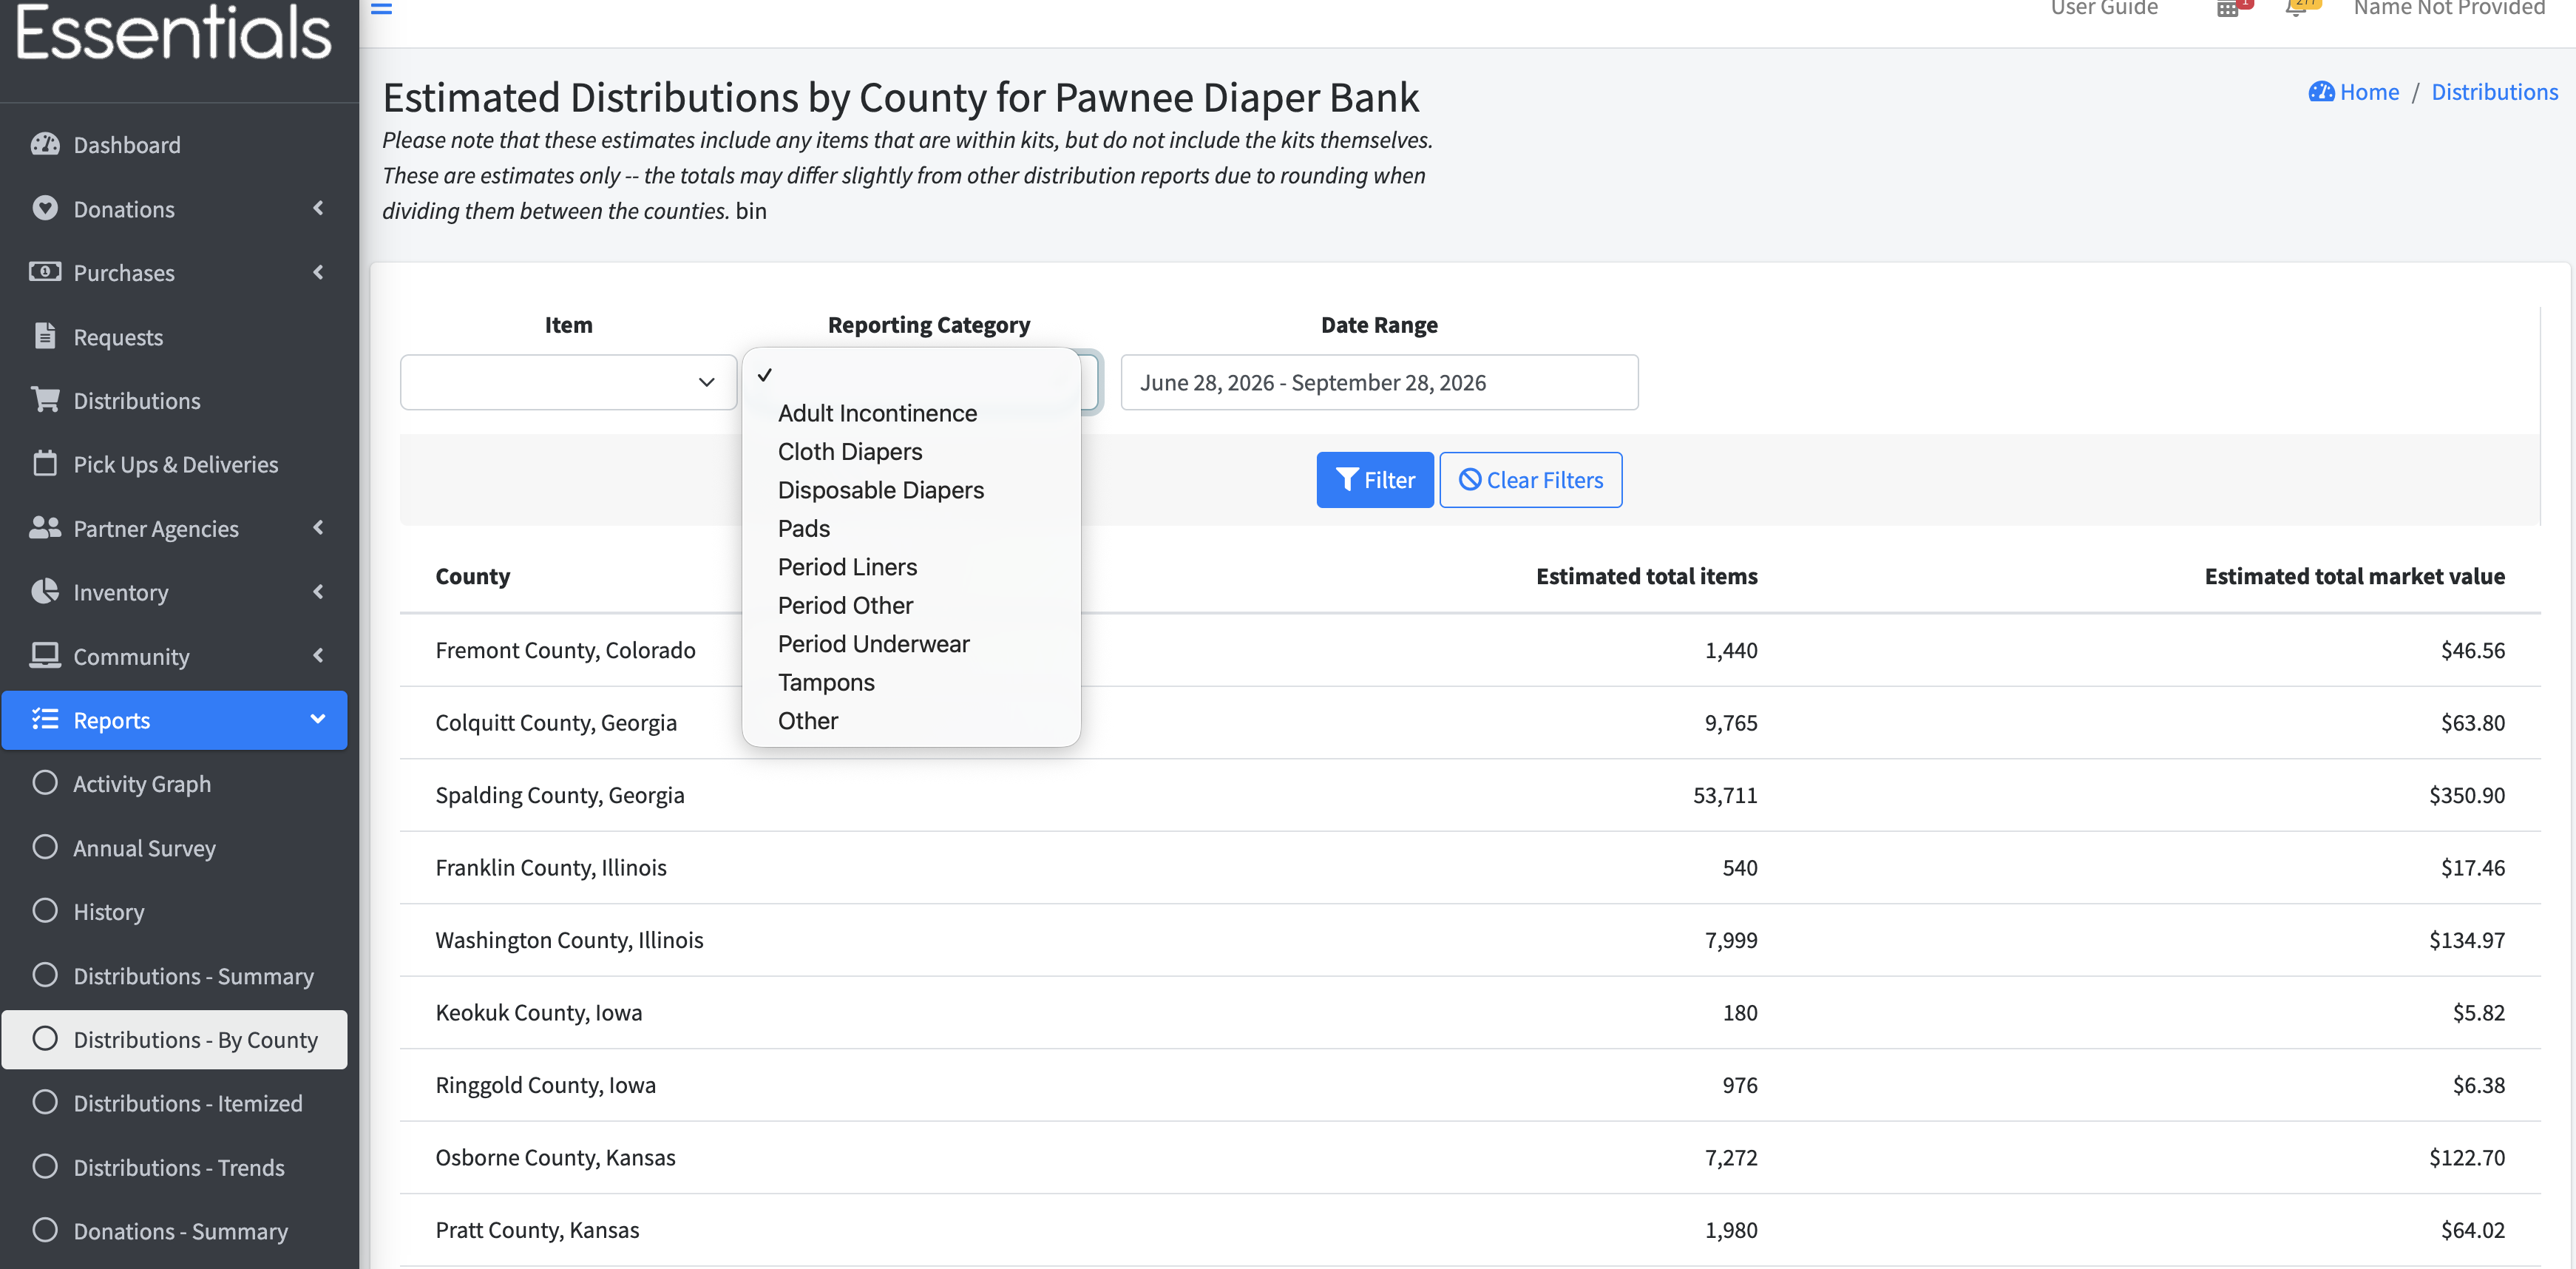Click the Inventory pie chart icon

[x=44, y=592]
